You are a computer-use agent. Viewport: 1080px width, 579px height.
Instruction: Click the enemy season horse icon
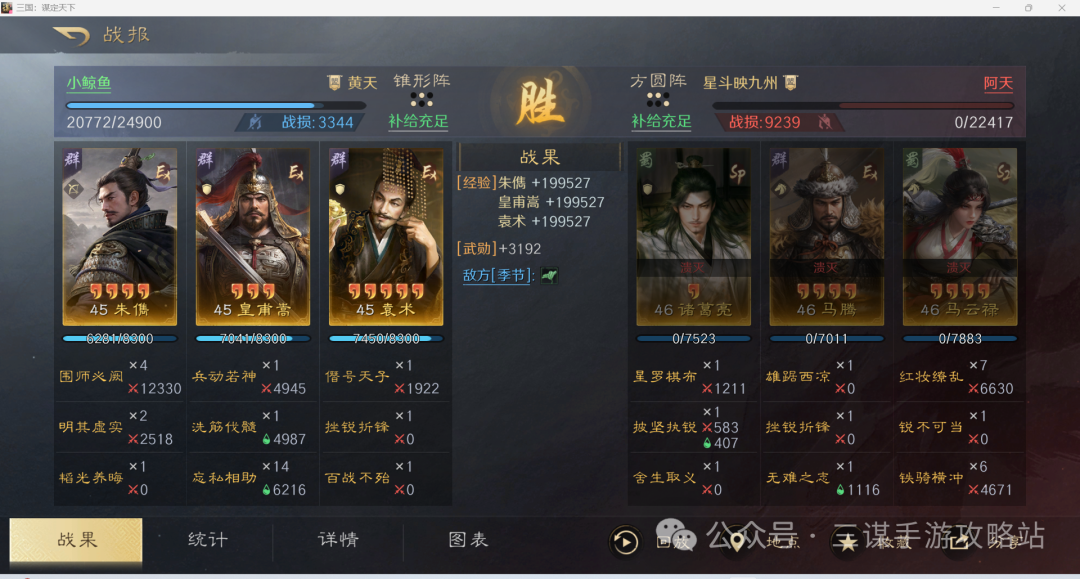(x=549, y=275)
